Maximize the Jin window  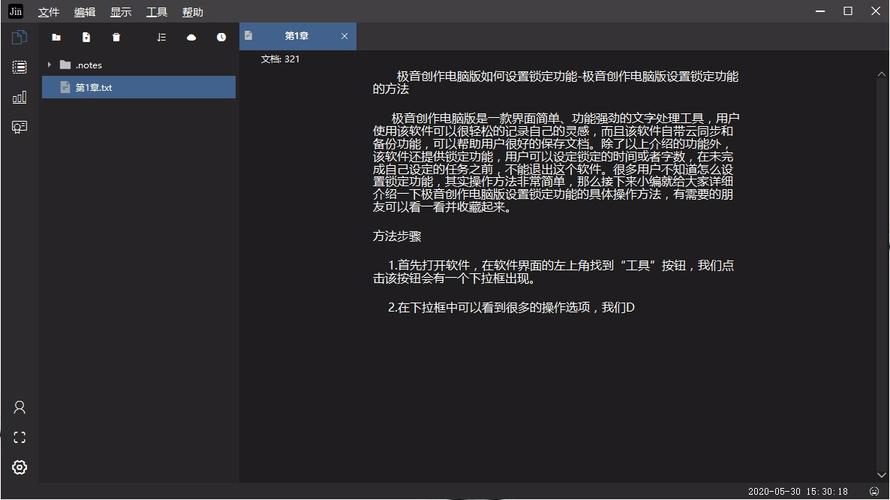pos(848,11)
